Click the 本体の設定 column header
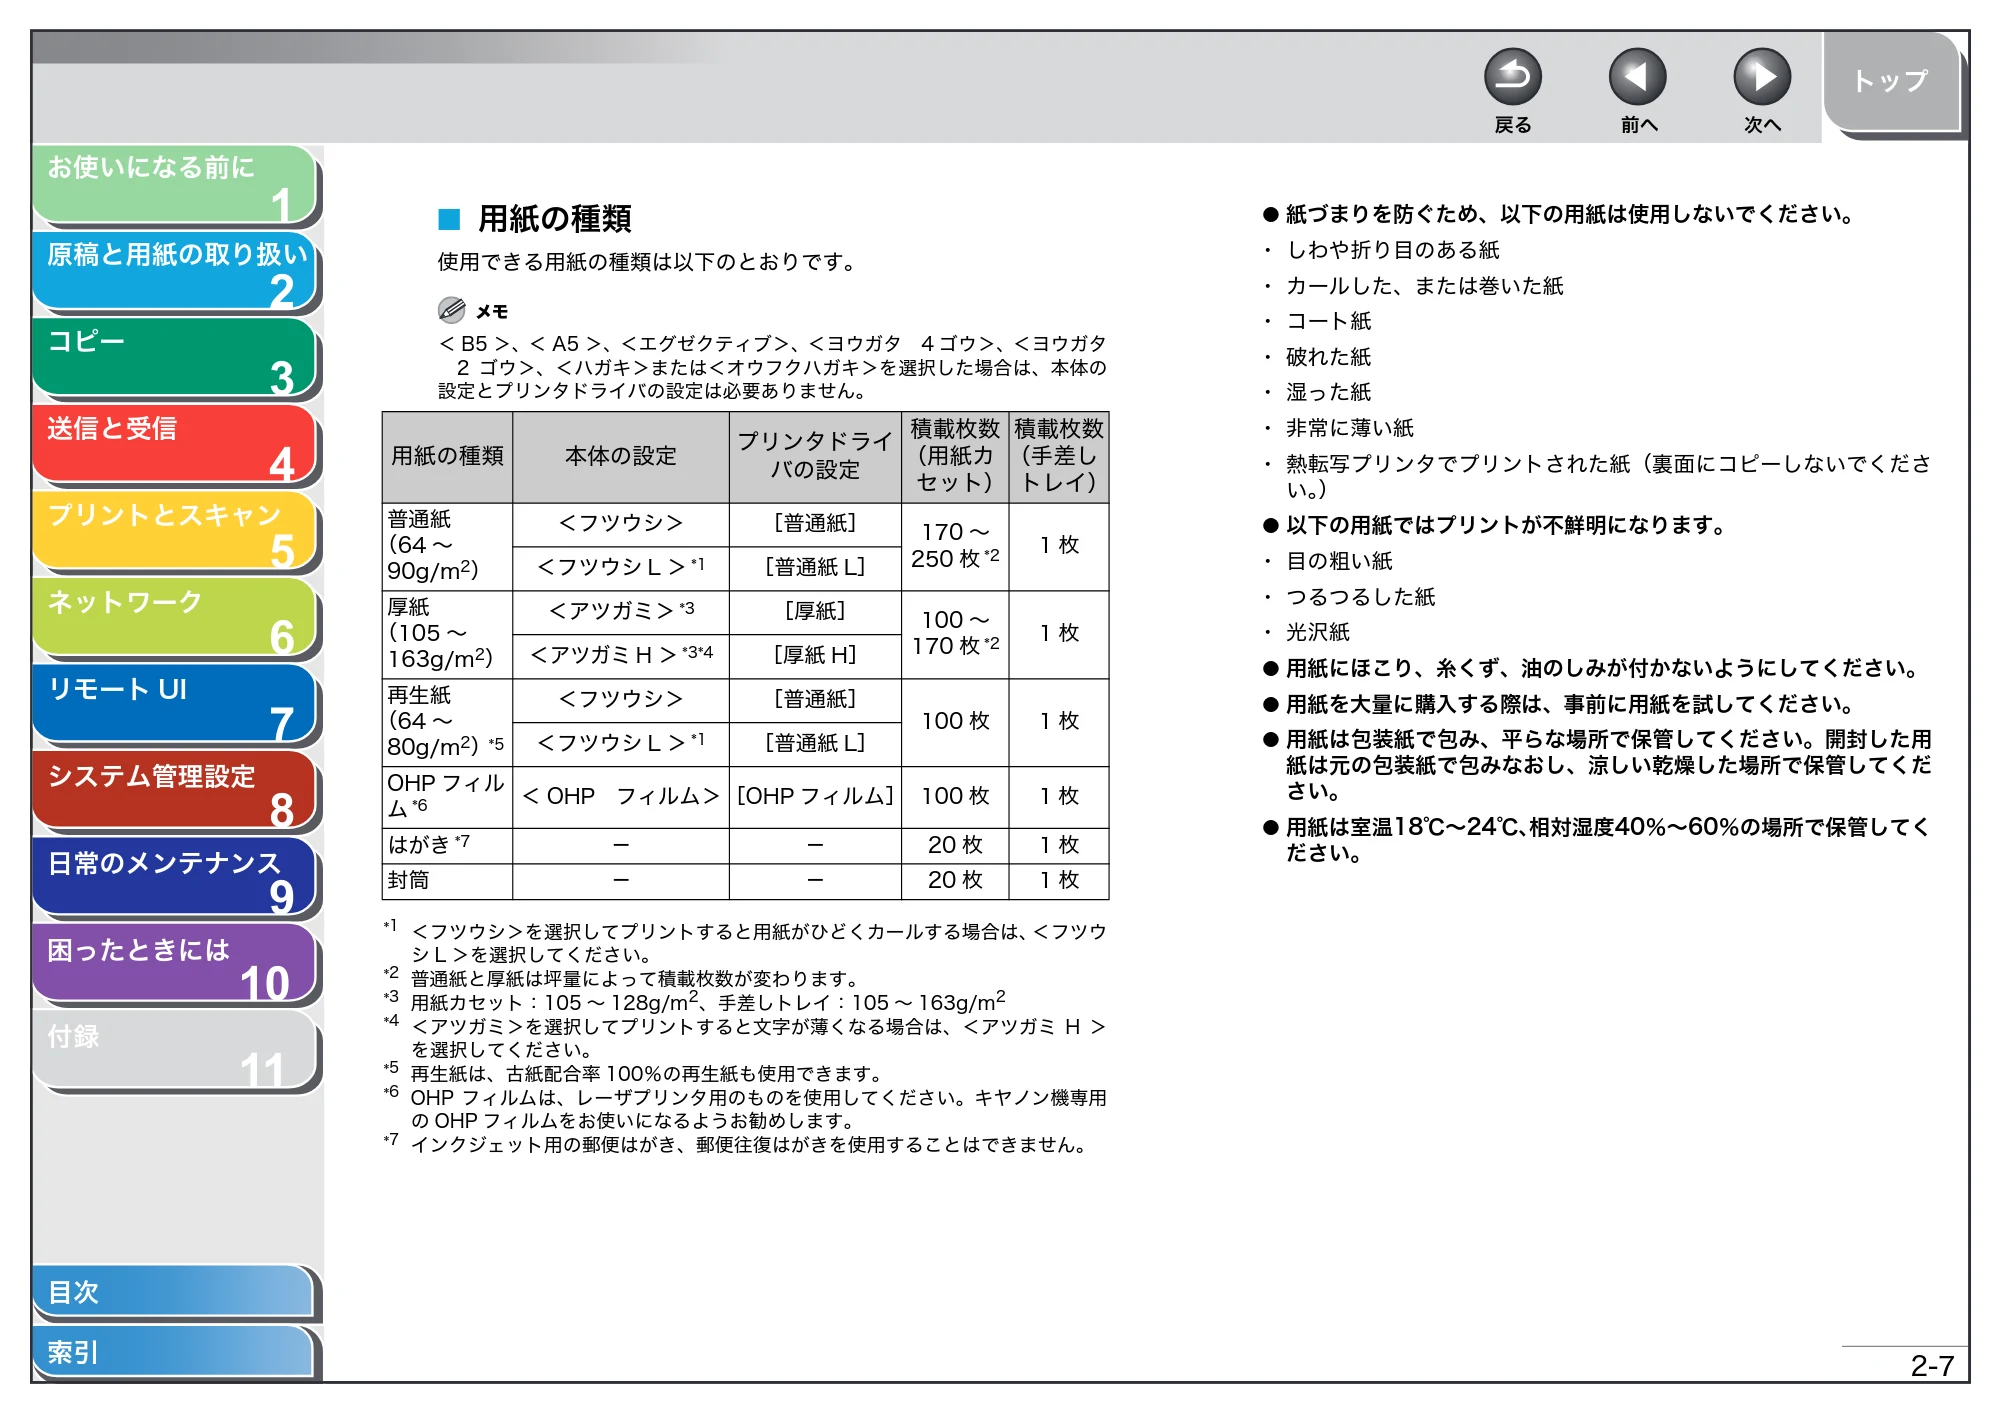 tap(621, 456)
